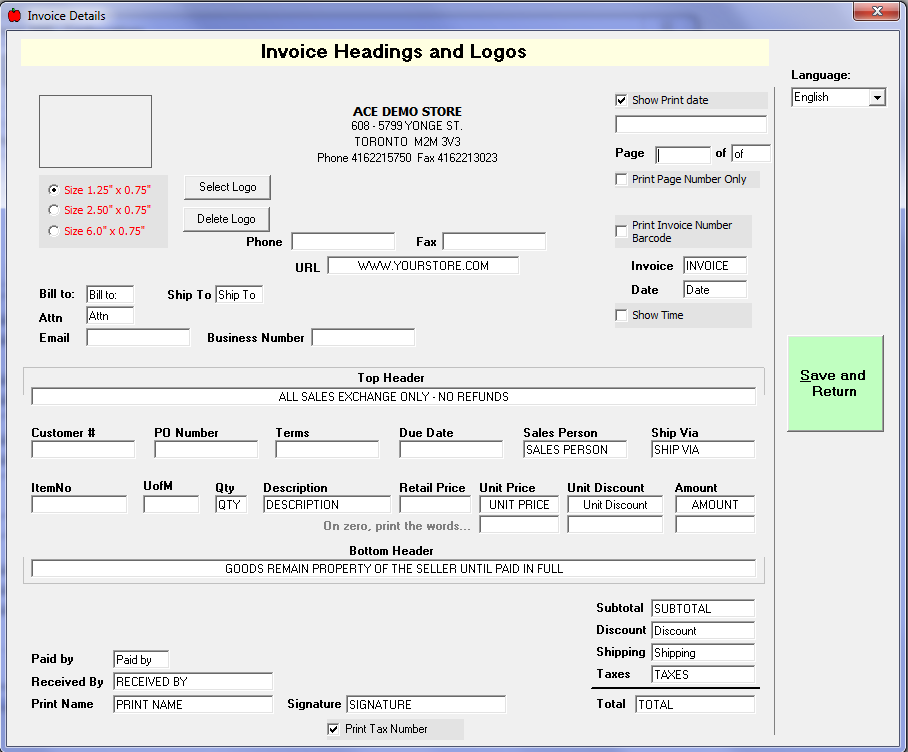Click the Top Header text field
This screenshot has width=908, height=752.
click(x=394, y=397)
